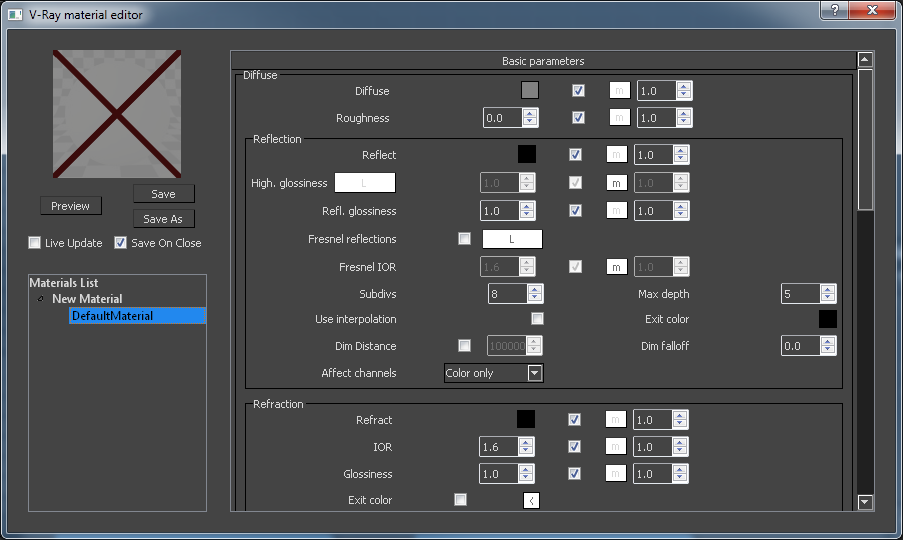The image size is (903, 540).
Task: Click refraction IOR value spinner arrows
Action: tap(526, 446)
